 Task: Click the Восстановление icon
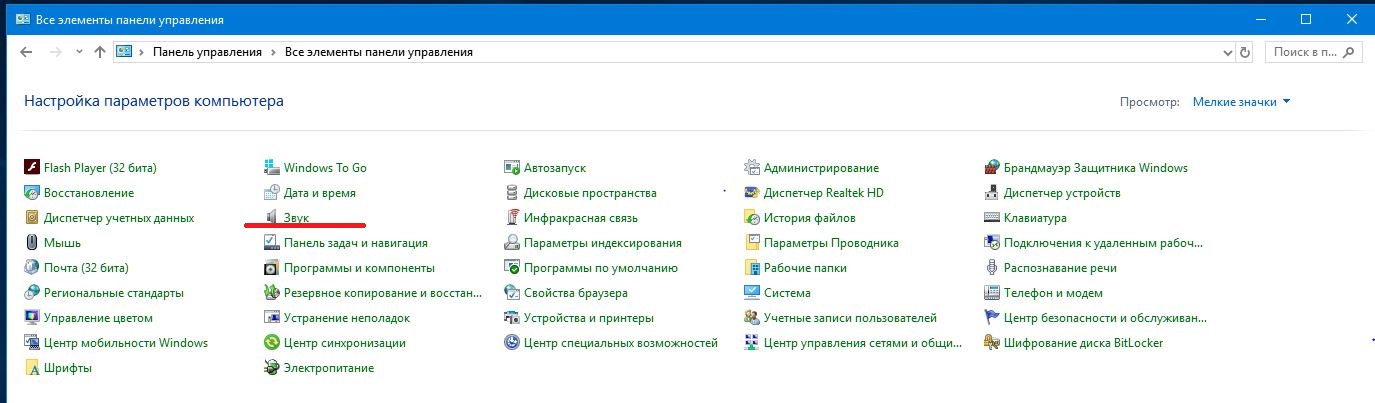32,193
